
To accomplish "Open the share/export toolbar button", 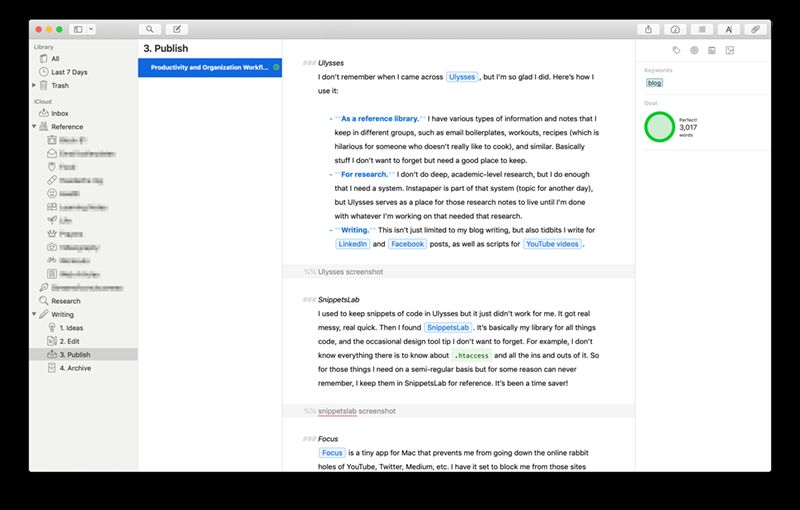I will coord(647,29).
